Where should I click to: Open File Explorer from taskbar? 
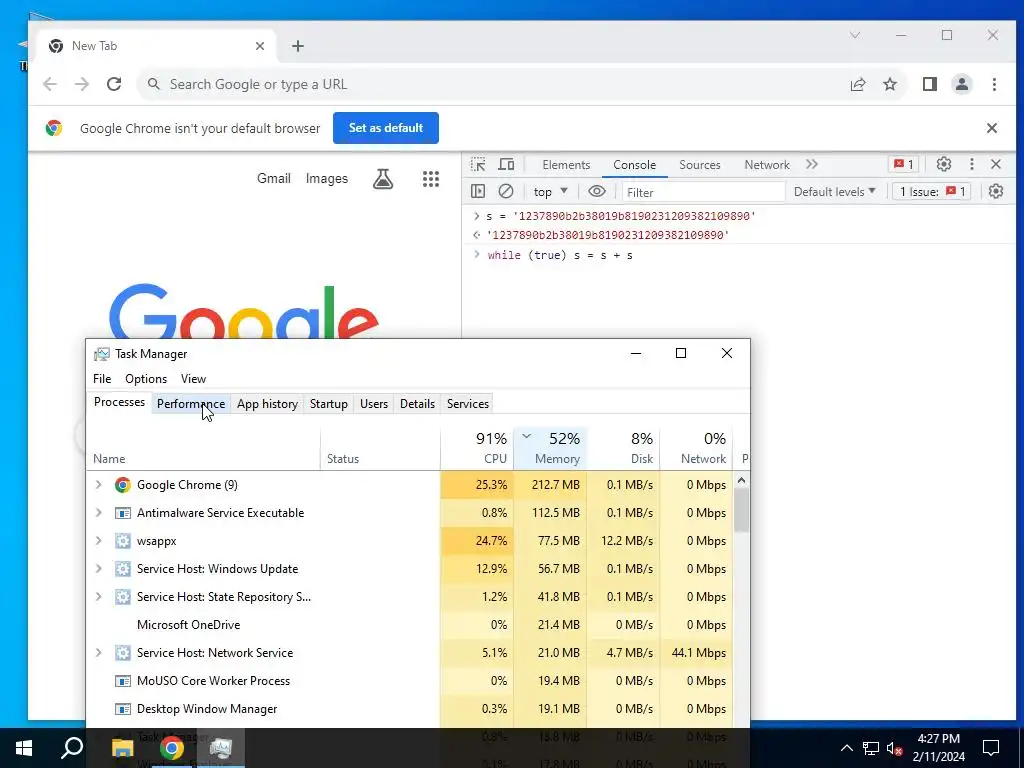point(122,748)
